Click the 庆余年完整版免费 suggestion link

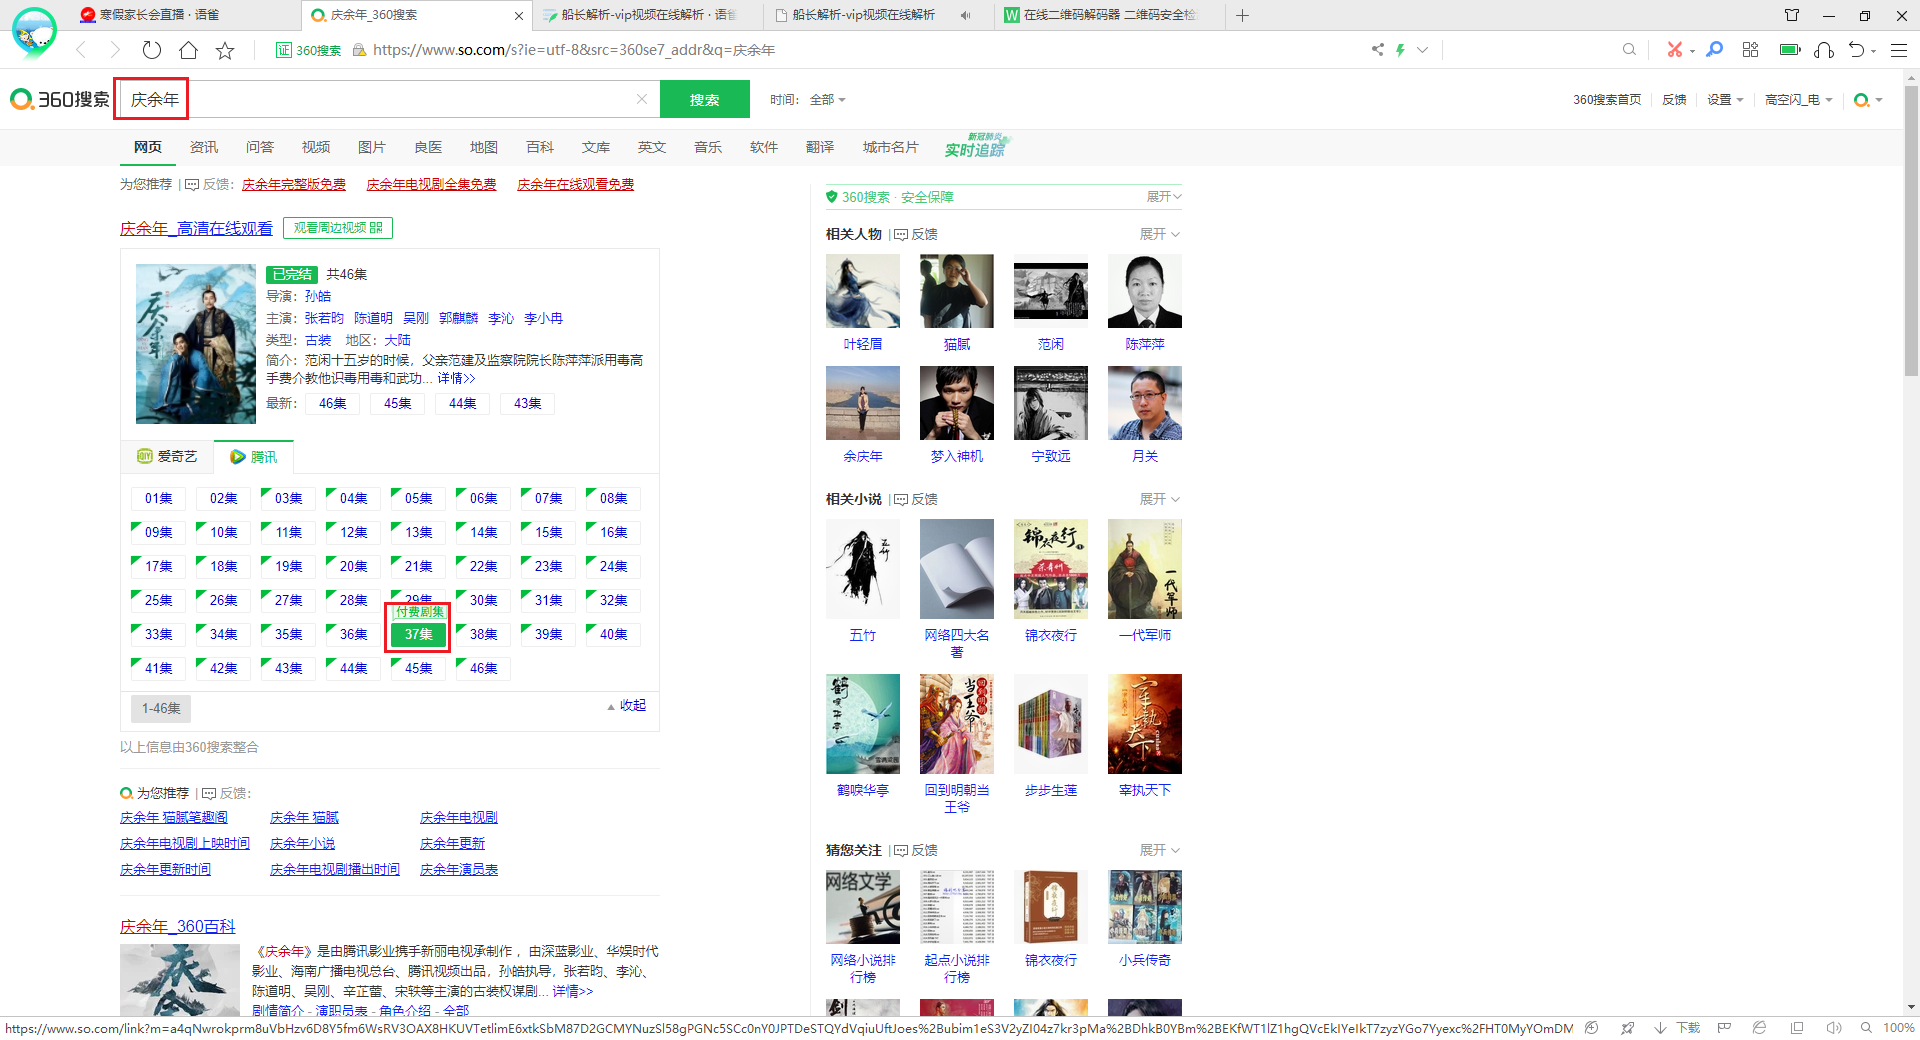pos(294,184)
